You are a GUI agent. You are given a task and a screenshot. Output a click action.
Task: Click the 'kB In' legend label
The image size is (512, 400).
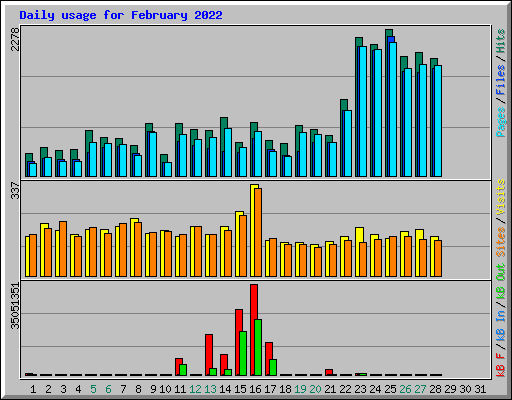coord(501,325)
